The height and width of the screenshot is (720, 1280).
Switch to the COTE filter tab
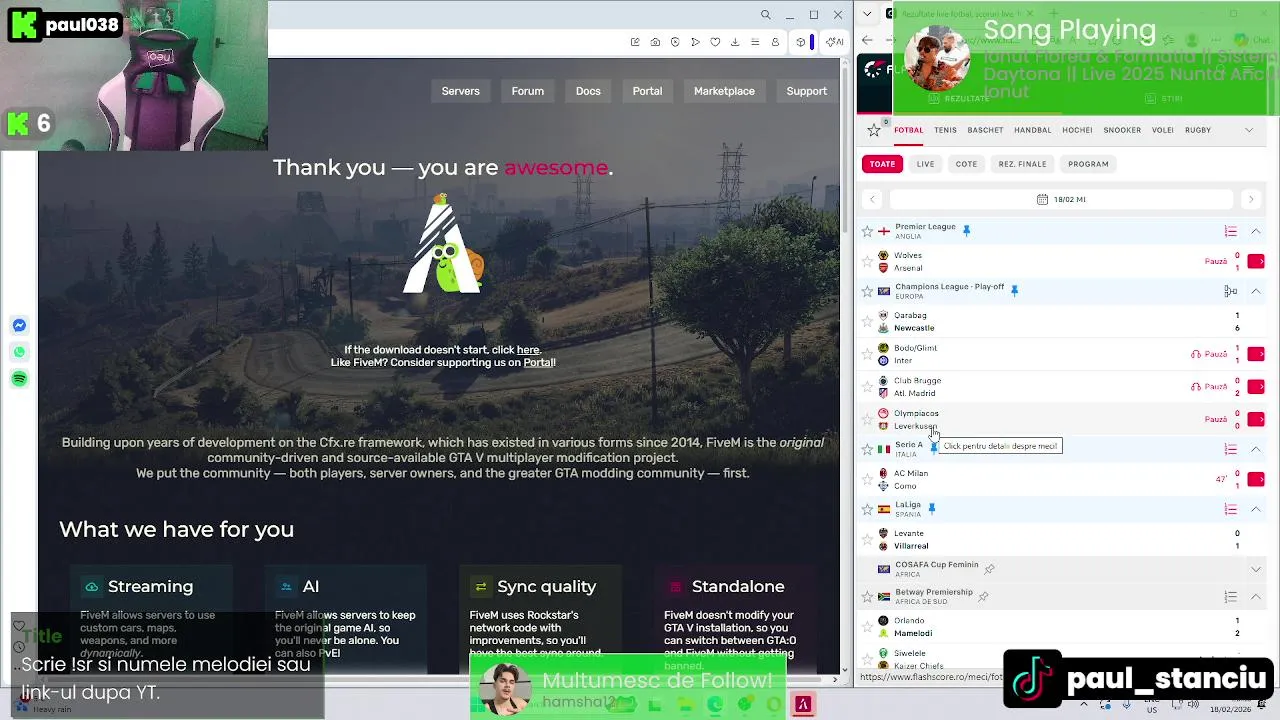tap(966, 164)
